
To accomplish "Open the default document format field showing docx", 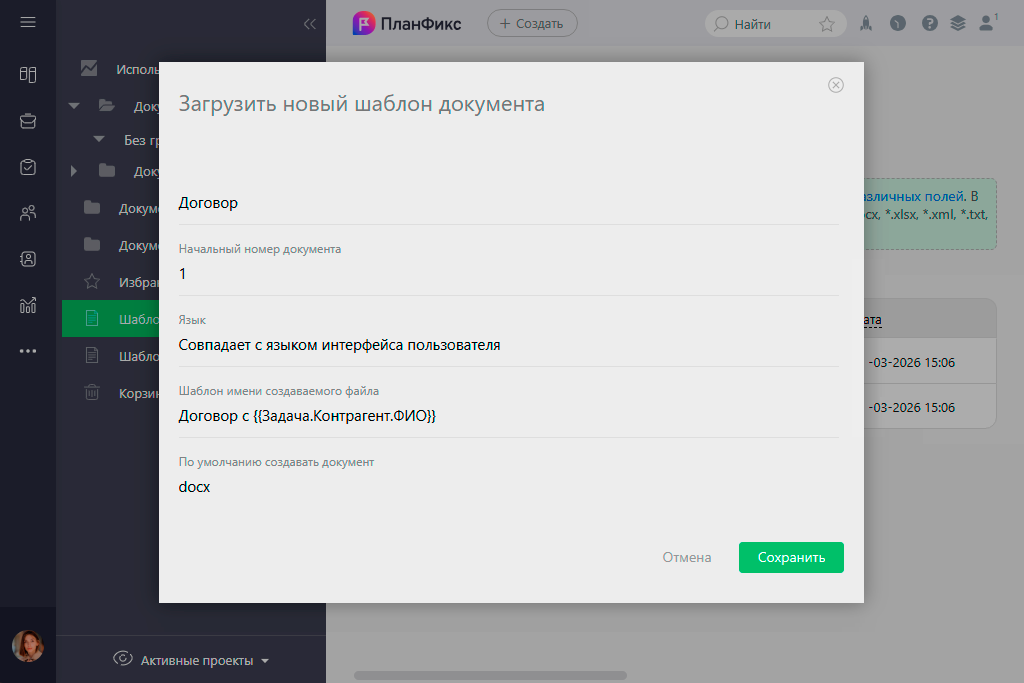I will (x=508, y=488).
